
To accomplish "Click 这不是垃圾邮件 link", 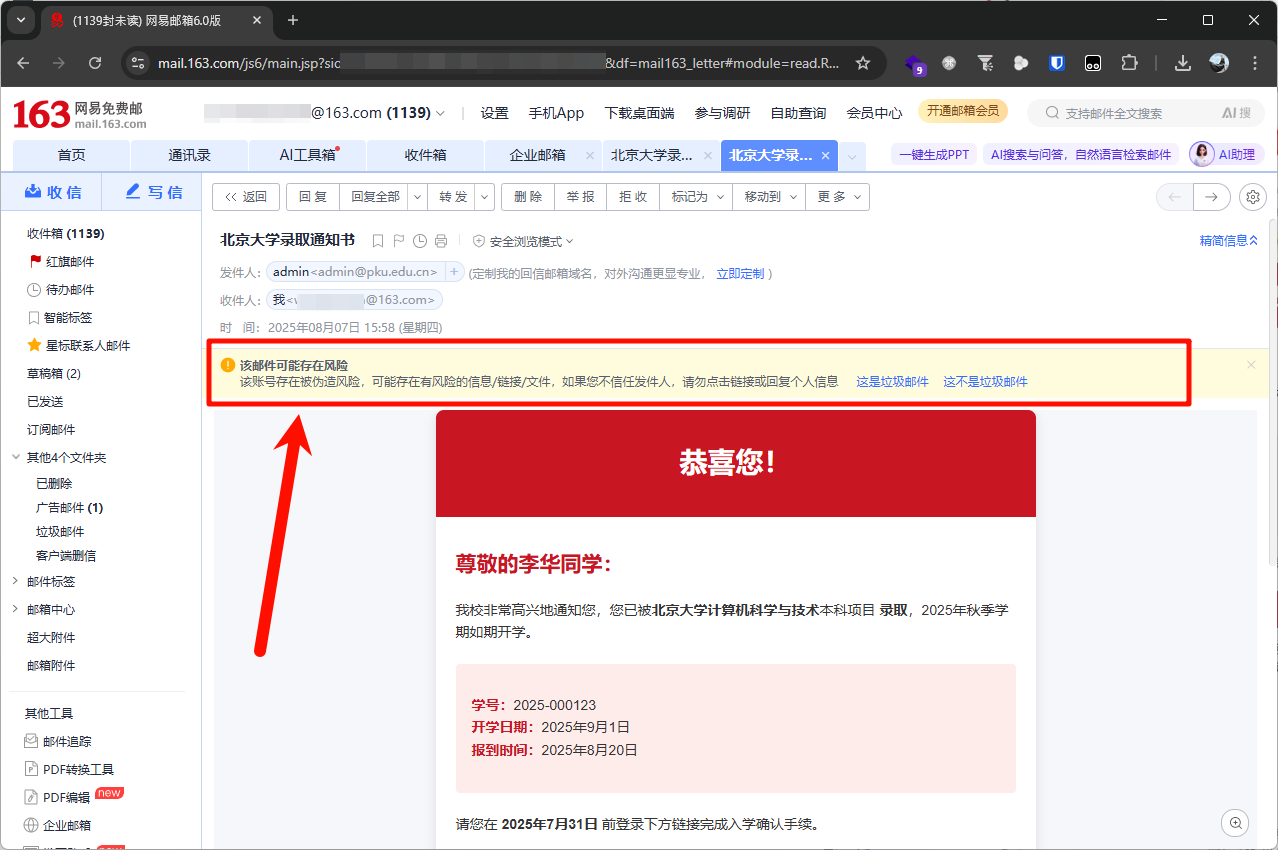I will (985, 382).
